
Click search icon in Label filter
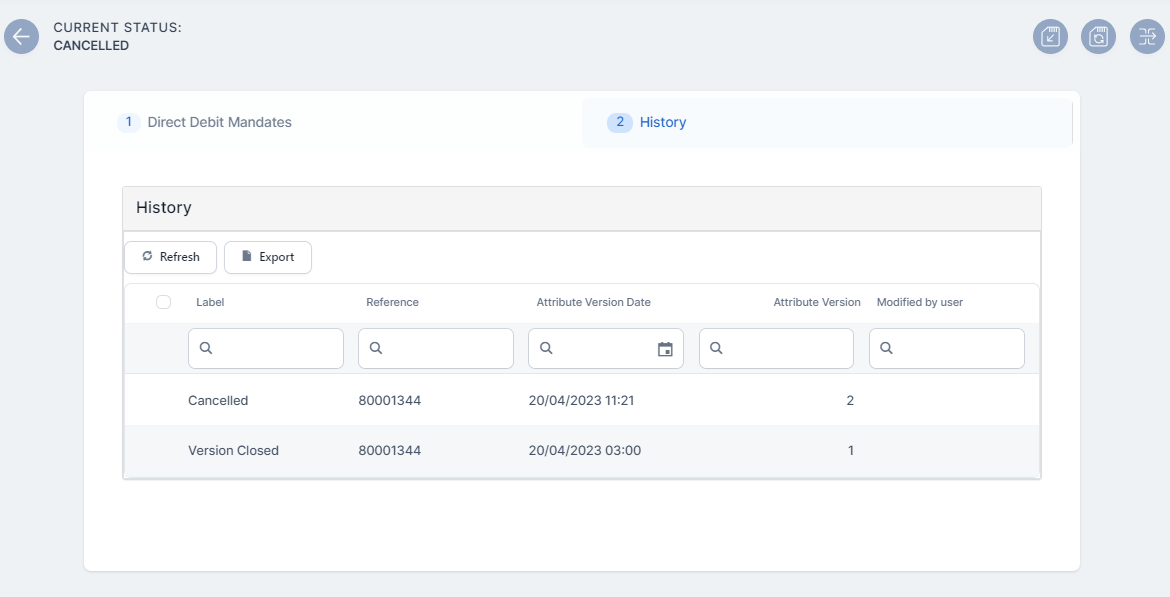[206, 349]
